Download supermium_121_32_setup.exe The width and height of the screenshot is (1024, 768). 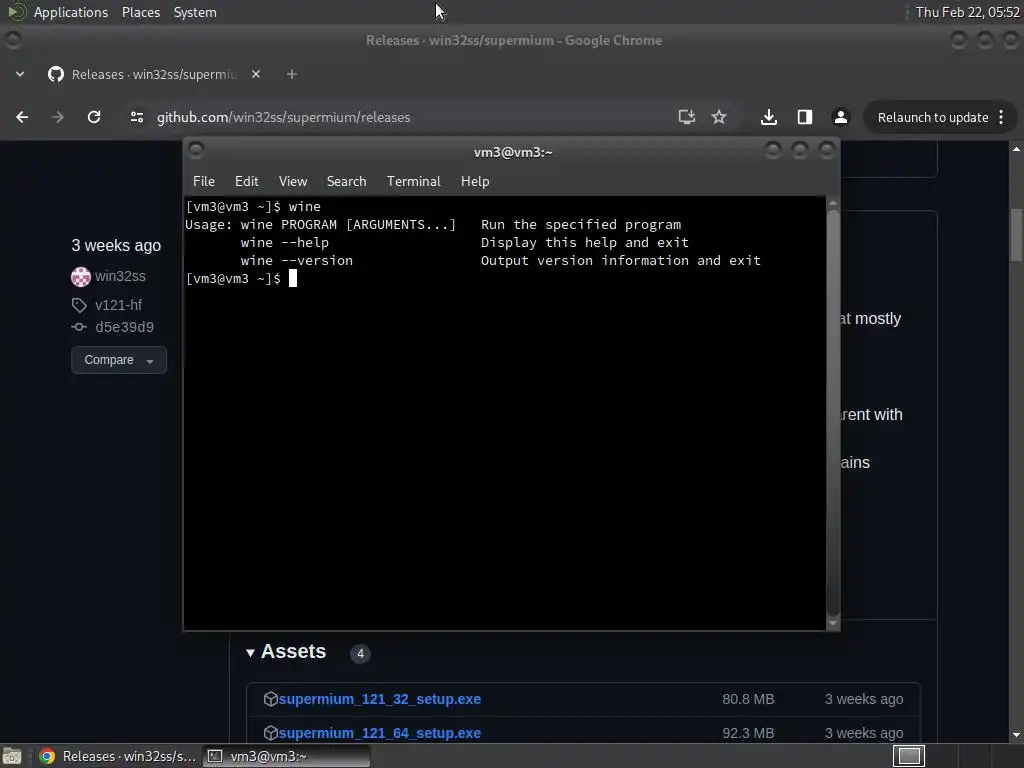click(379, 699)
